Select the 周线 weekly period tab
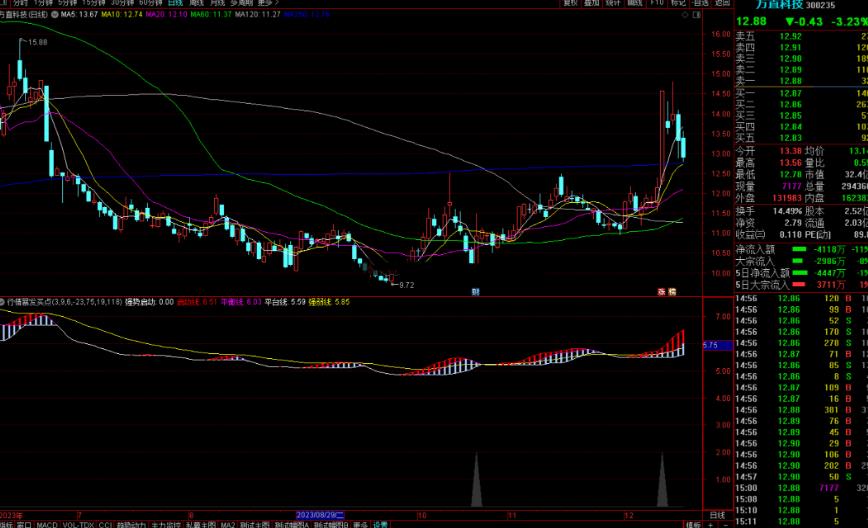This screenshot has height=528, width=868. point(197,3)
